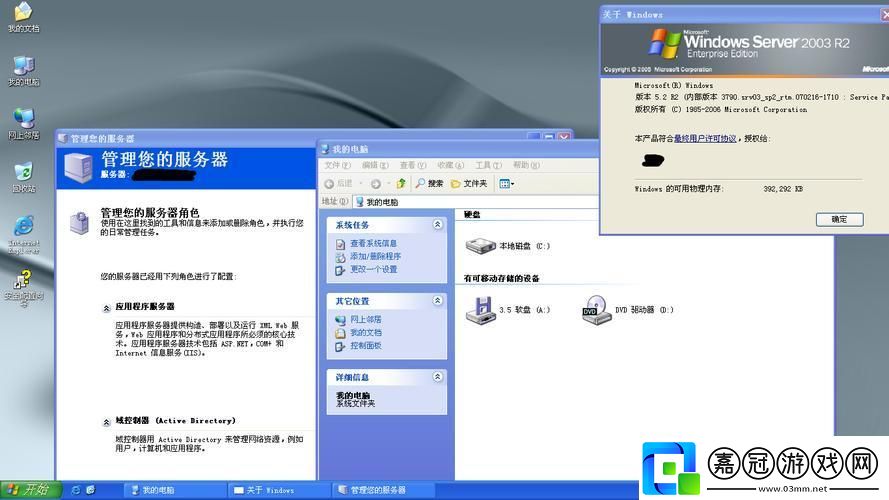Click the up-folder icon in the toolbar
Image resolution: width=889 pixels, height=500 pixels.
pyautogui.click(x=401, y=184)
